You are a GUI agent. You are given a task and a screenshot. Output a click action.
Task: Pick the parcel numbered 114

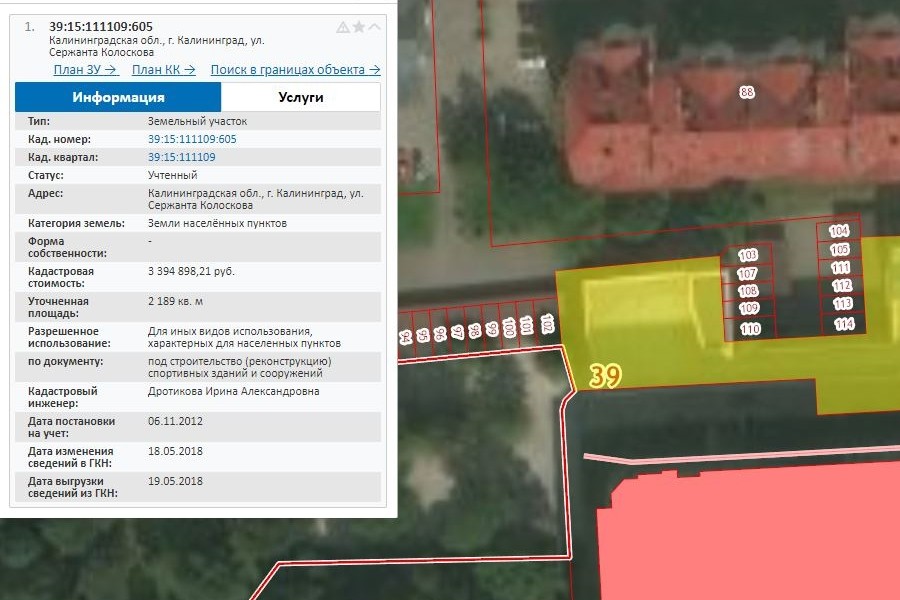click(843, 324)
